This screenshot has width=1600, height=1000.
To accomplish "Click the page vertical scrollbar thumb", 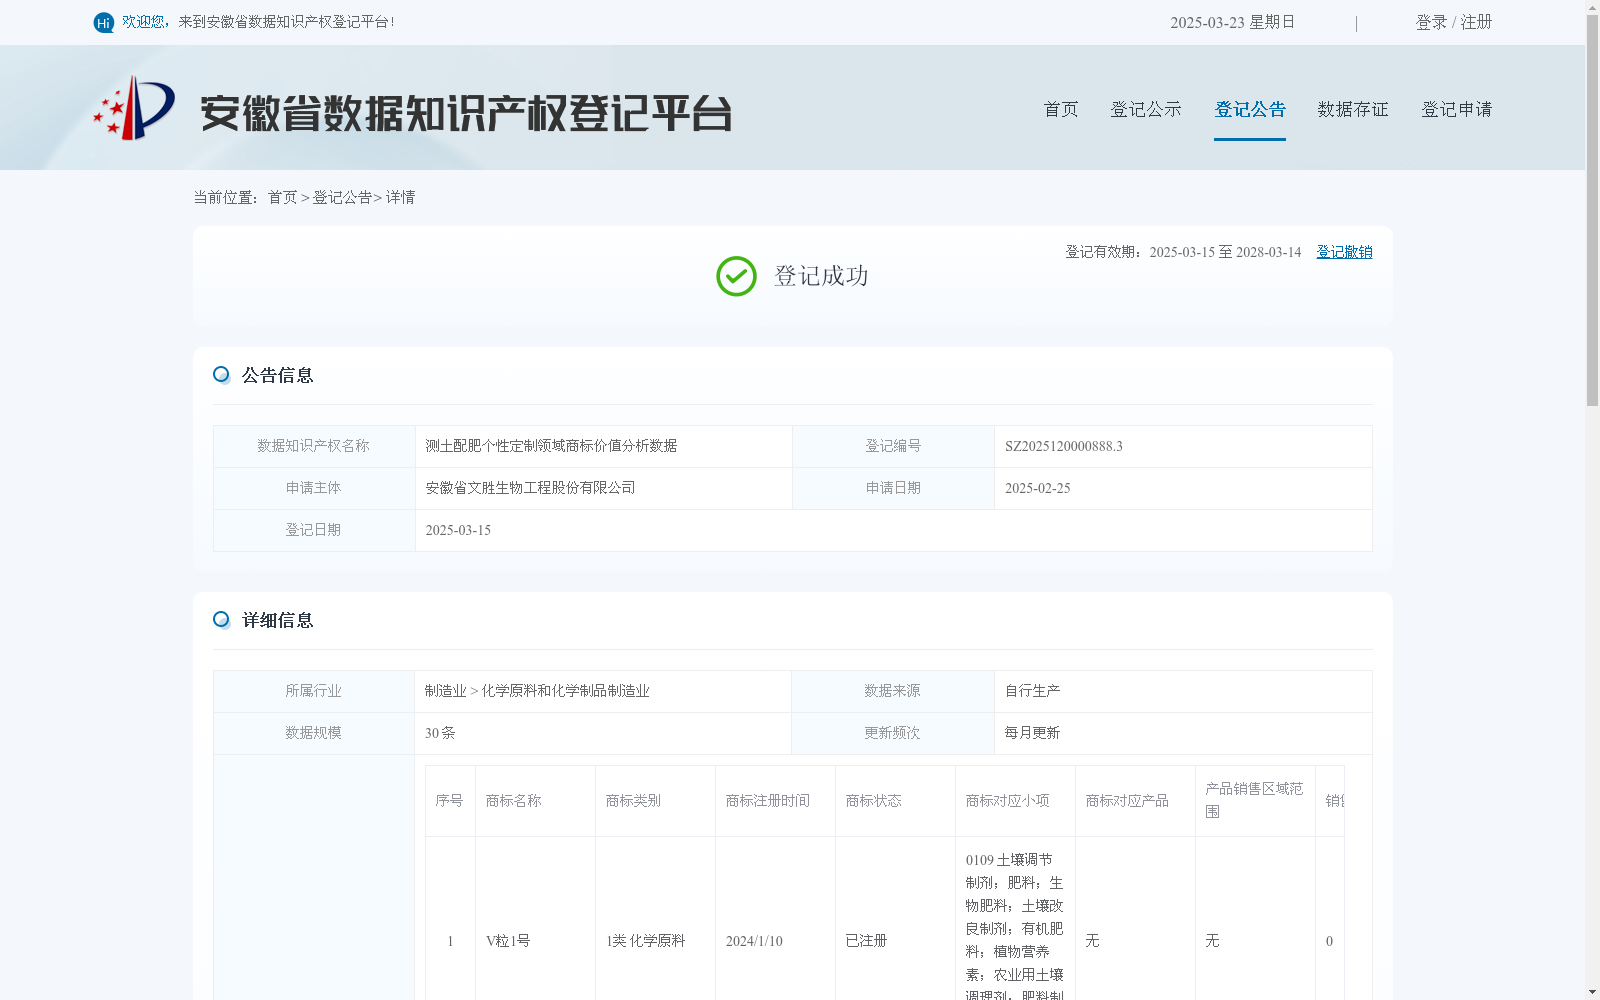I will pos(1592,210).
